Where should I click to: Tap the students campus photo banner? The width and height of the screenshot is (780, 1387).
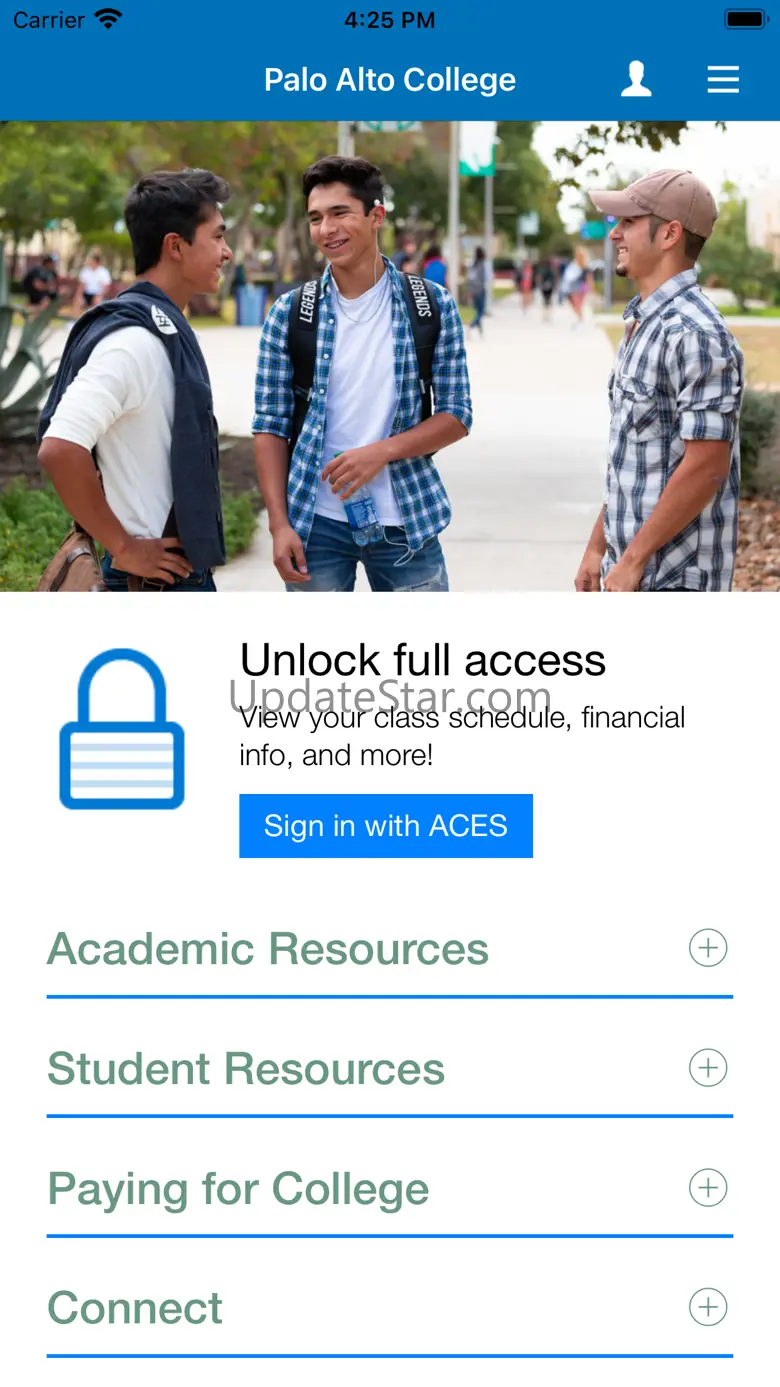(x=390, y=356)
